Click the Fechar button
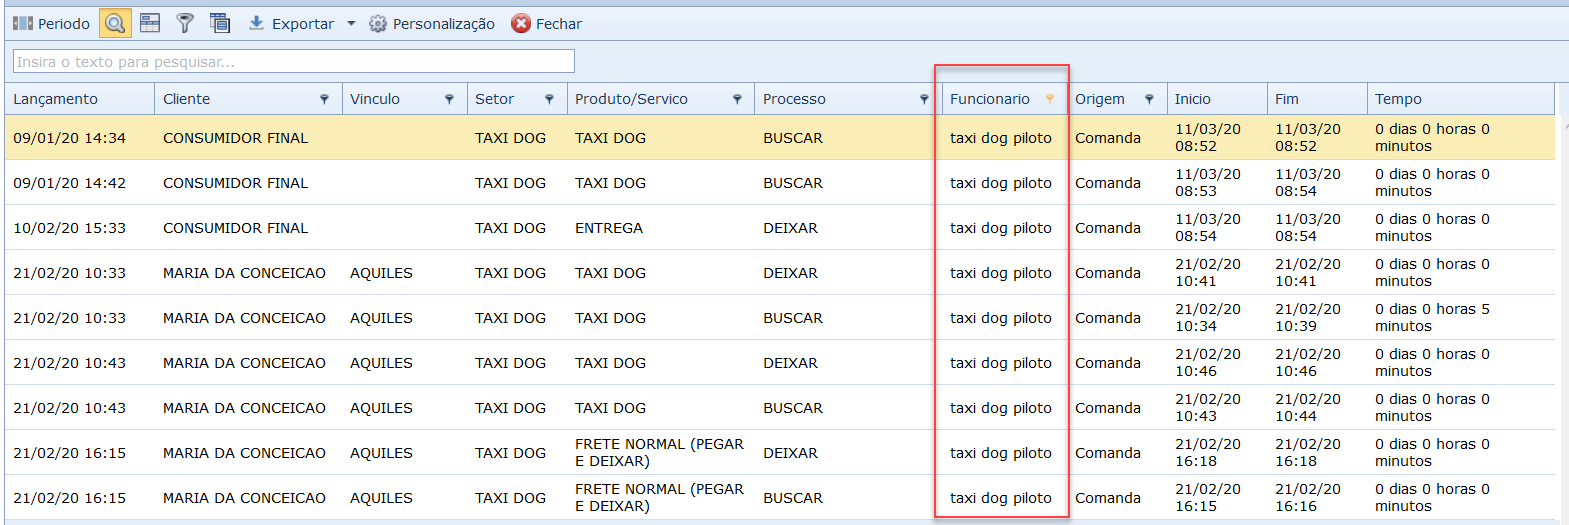This screenshot has width=1569, height=525. [x=546, y=23]
